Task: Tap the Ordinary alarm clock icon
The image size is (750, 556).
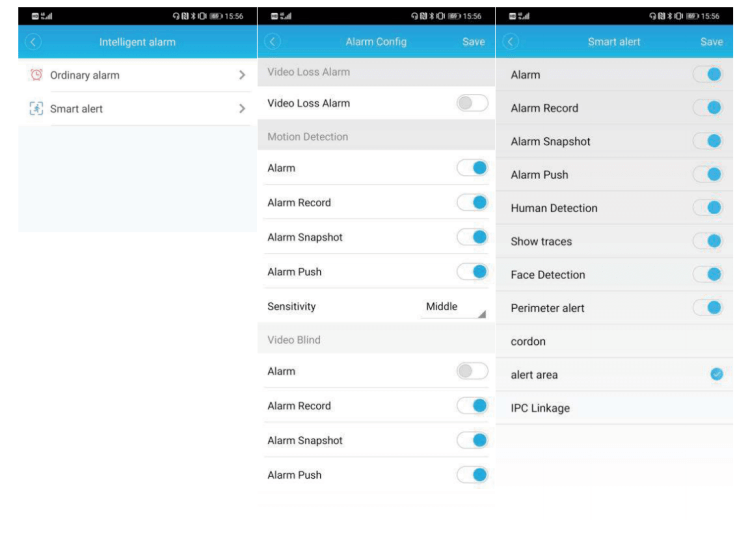Action: point(36,75)
